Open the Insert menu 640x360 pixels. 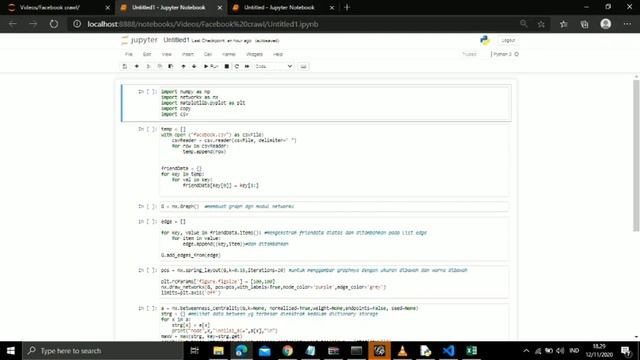pyautogui.click(x=187, y=54)
